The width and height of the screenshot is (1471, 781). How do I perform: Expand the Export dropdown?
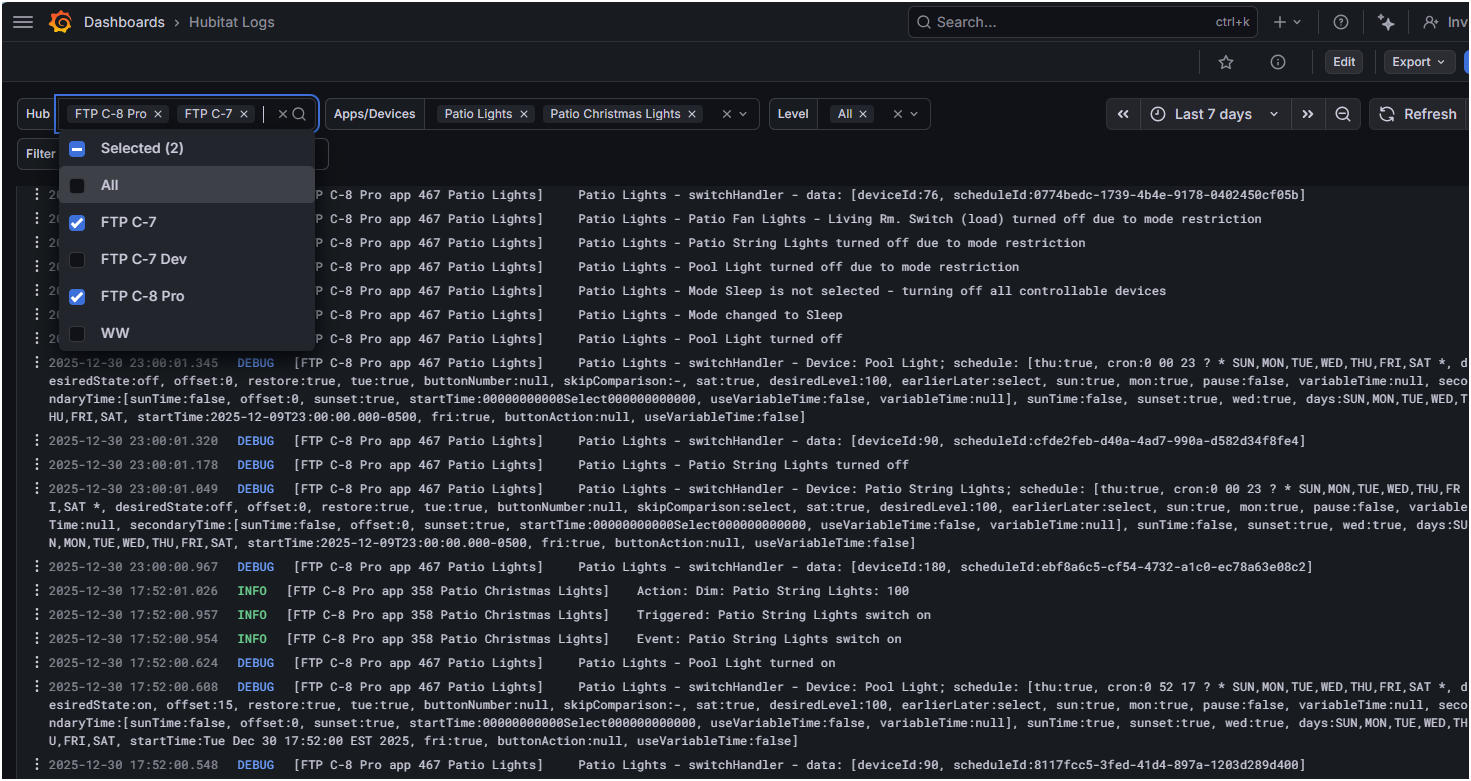click(1419, 62)
